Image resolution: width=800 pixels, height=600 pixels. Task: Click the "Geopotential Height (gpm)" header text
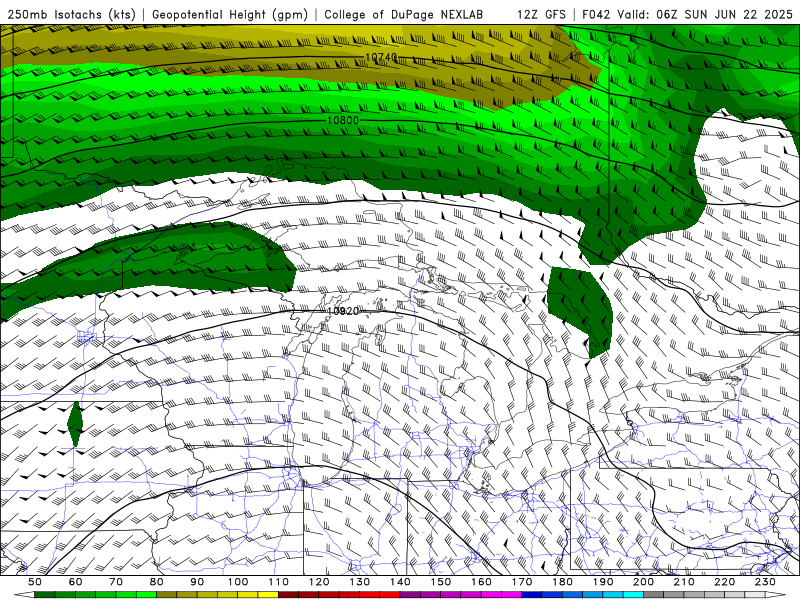click(230, 15)
